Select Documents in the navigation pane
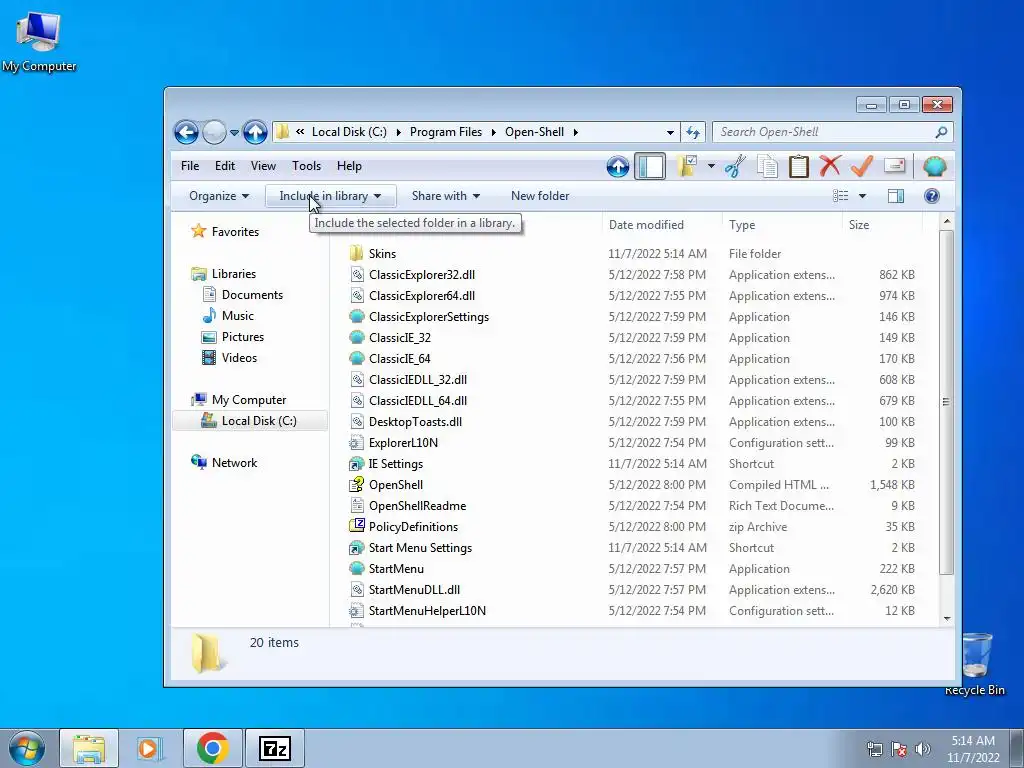The width and height of the screenshot is (1024, 768). [252, 295]
